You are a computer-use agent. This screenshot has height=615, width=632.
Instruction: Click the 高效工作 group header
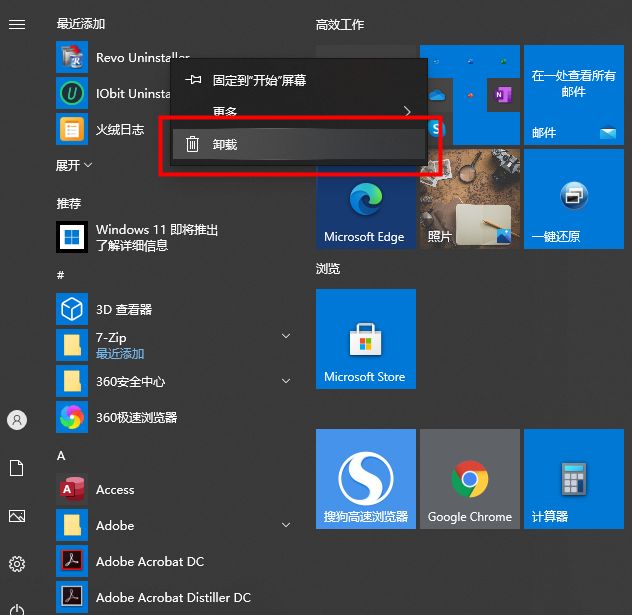point(340,25)
